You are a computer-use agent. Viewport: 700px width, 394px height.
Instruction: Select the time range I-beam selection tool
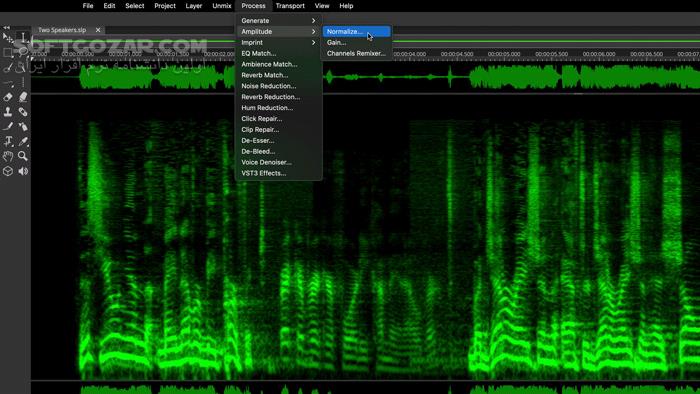[x=23, y=37]
